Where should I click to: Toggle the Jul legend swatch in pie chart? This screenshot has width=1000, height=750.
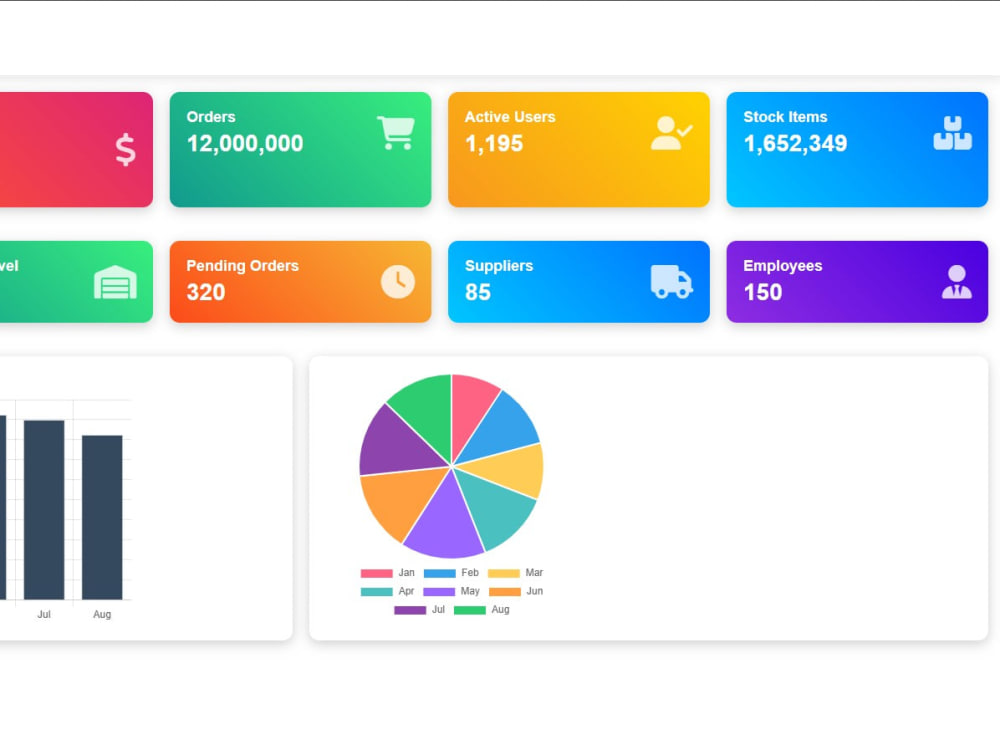point(410,610)
